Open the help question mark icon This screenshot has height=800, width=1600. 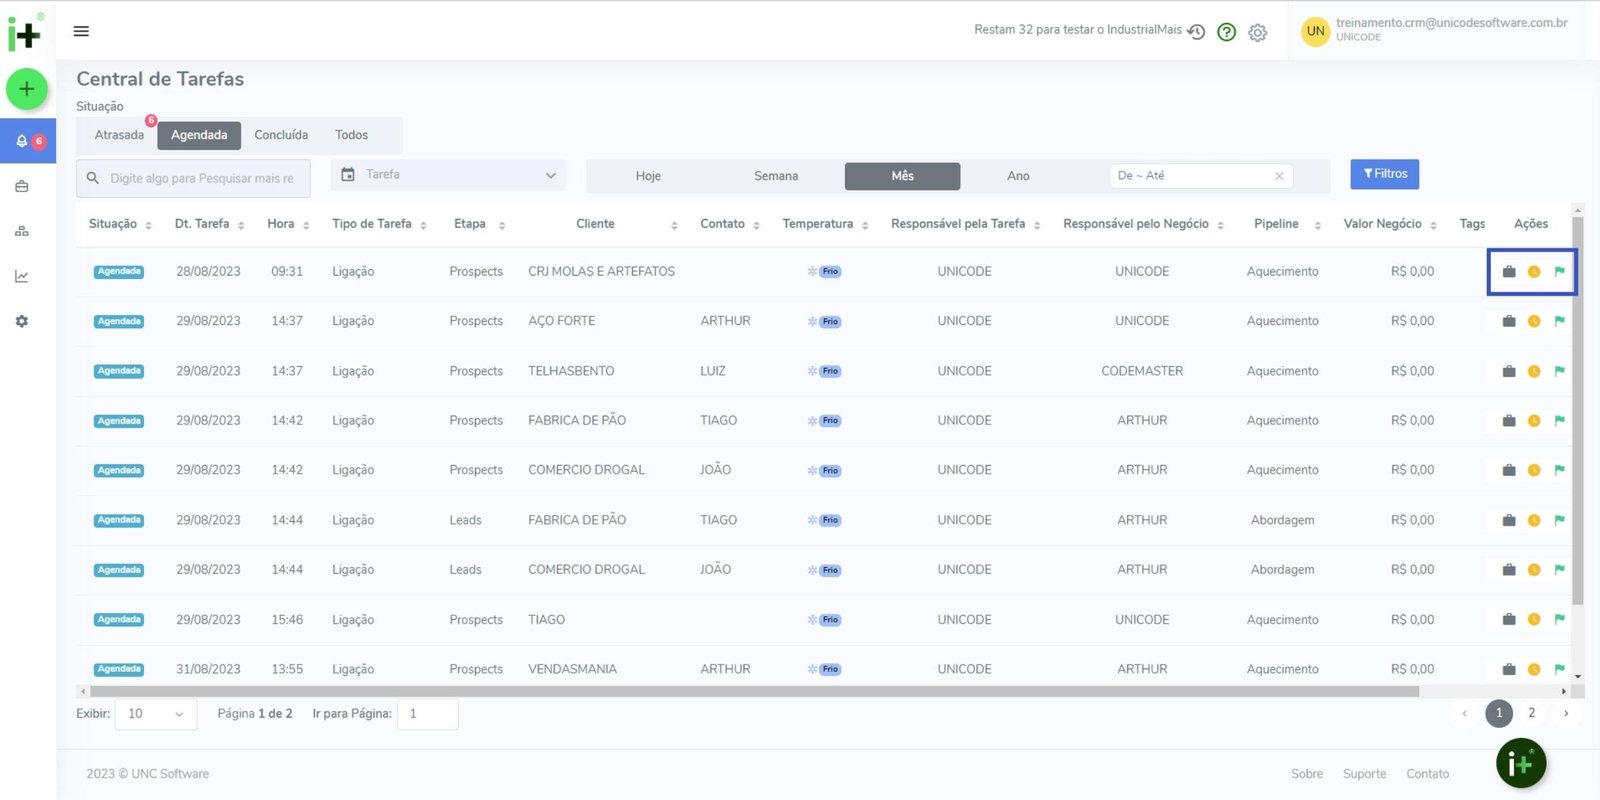[x=1226, y=32]
